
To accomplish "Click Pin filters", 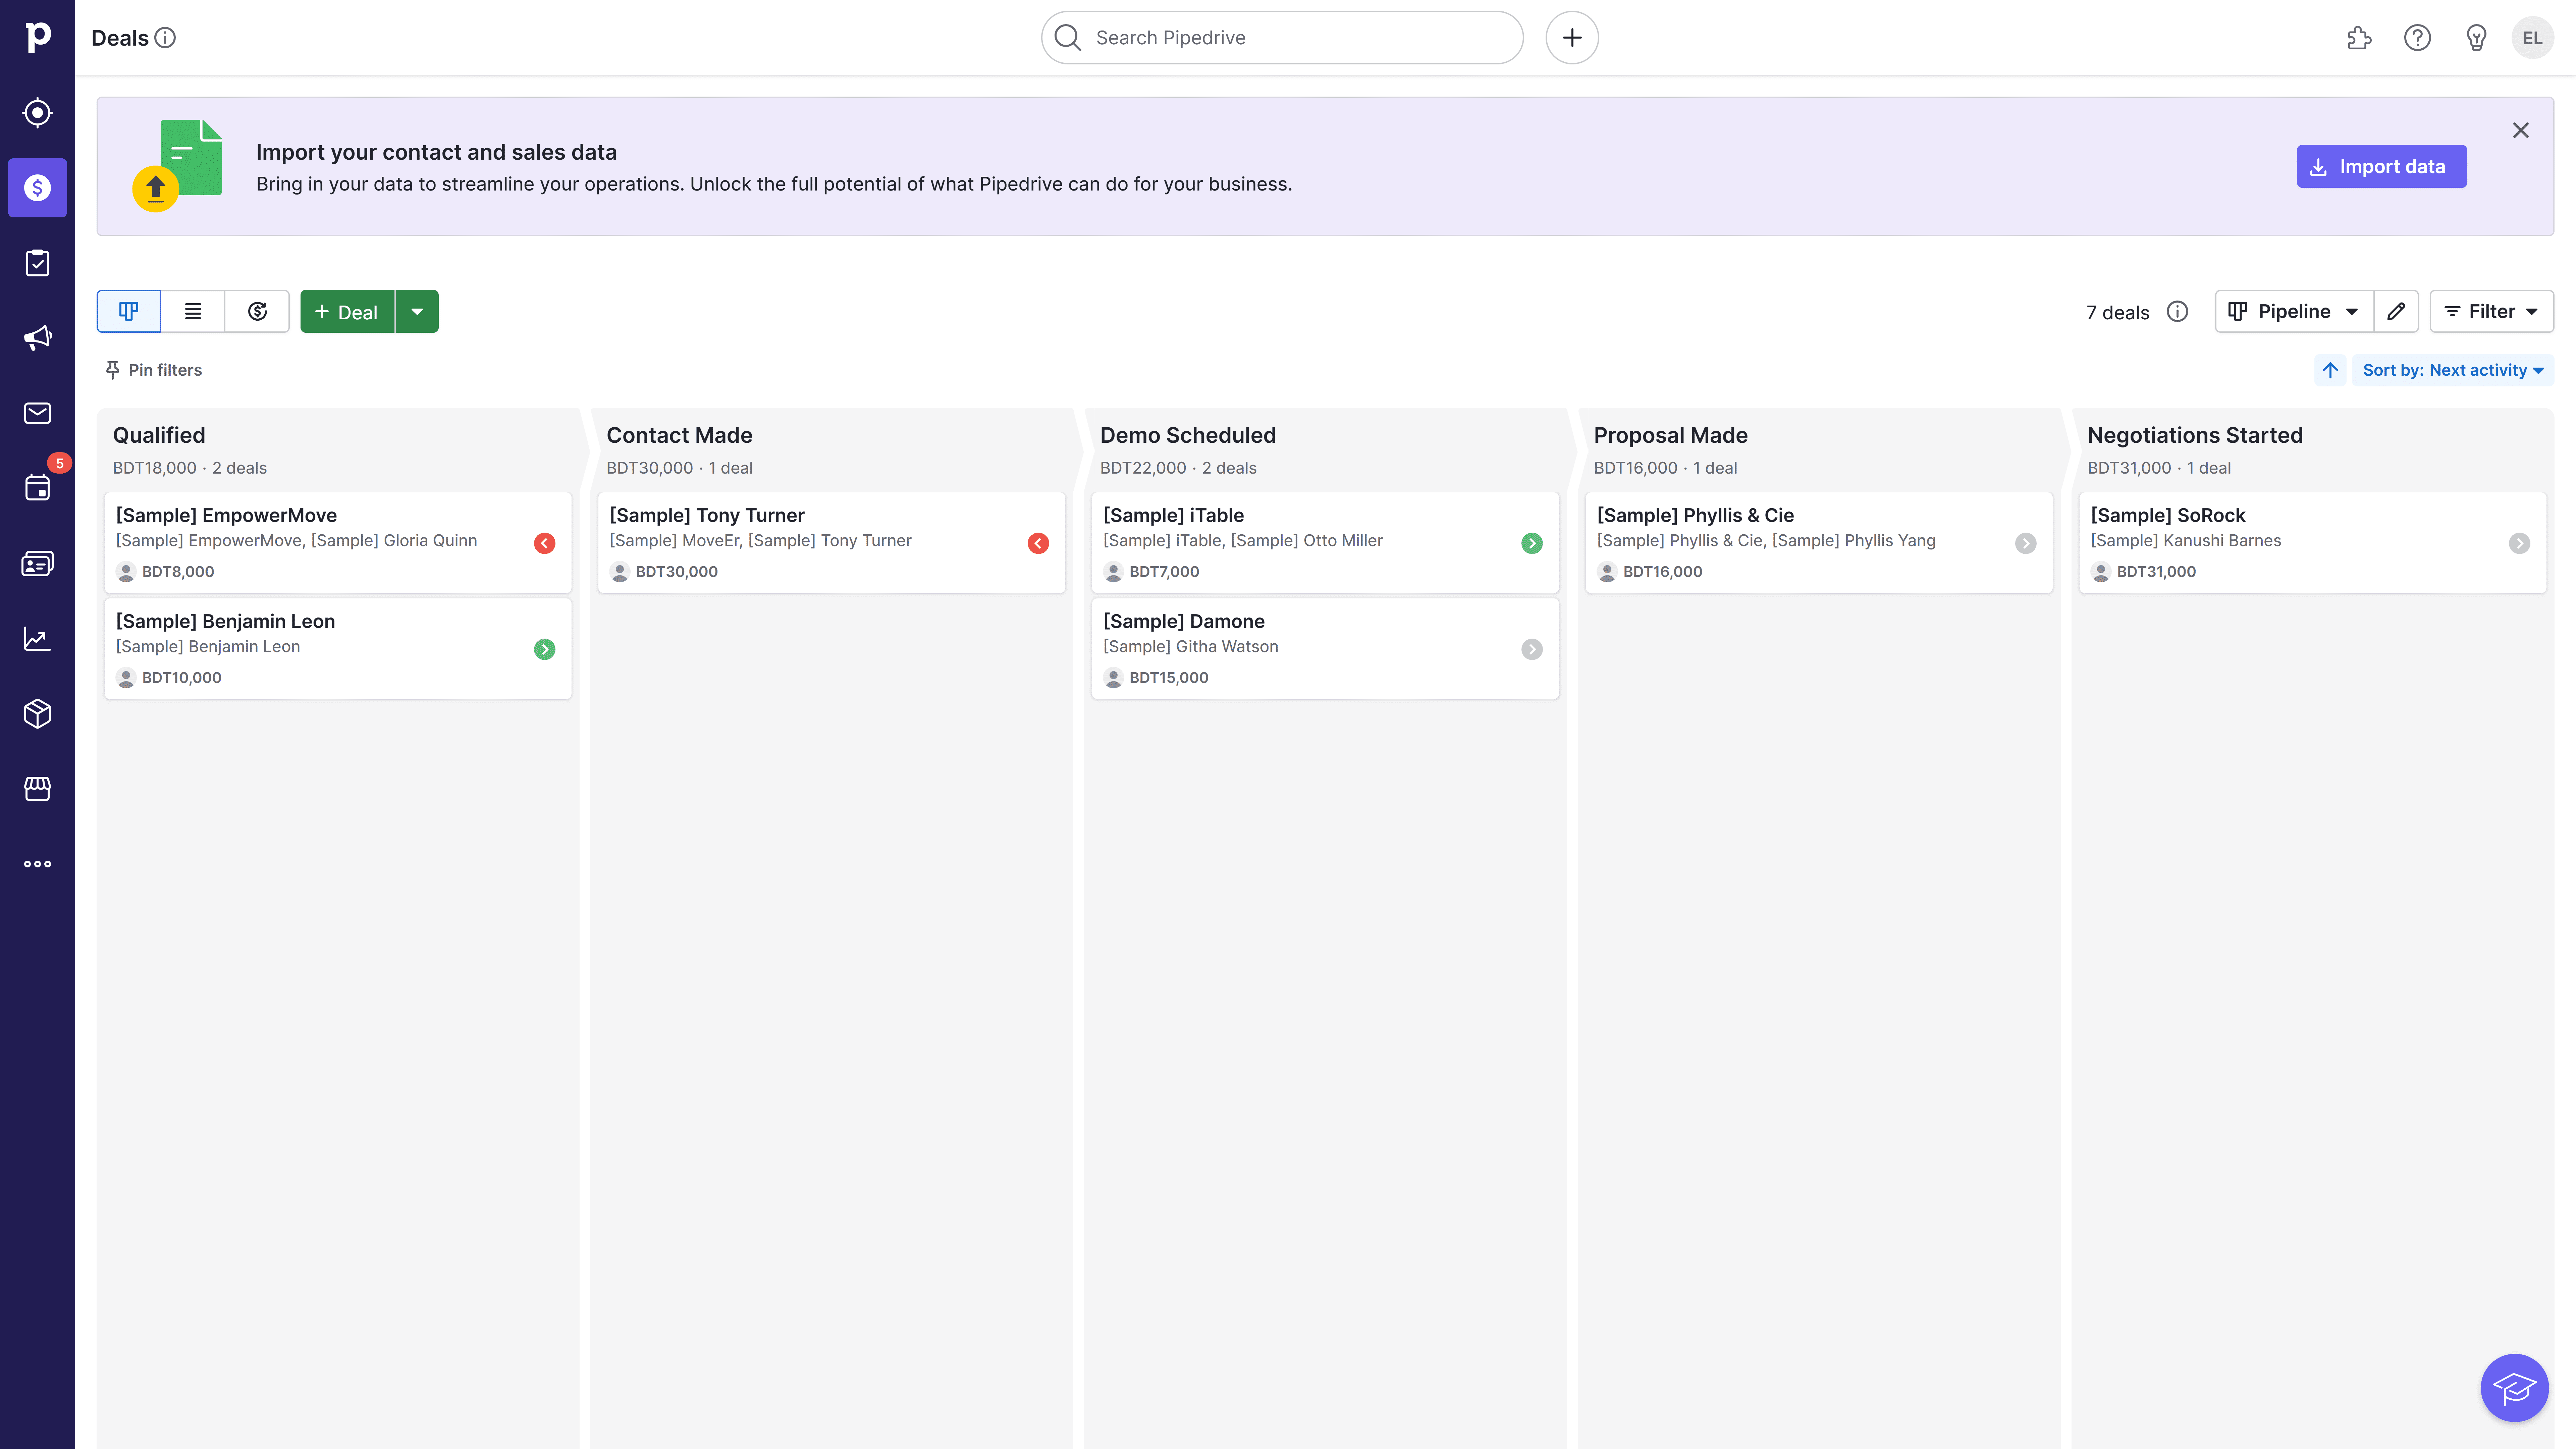I will point(154,370).
